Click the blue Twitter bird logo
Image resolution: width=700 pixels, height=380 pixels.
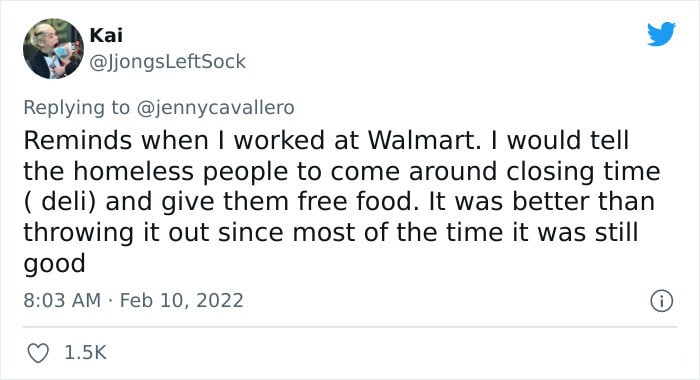(661, 33)
